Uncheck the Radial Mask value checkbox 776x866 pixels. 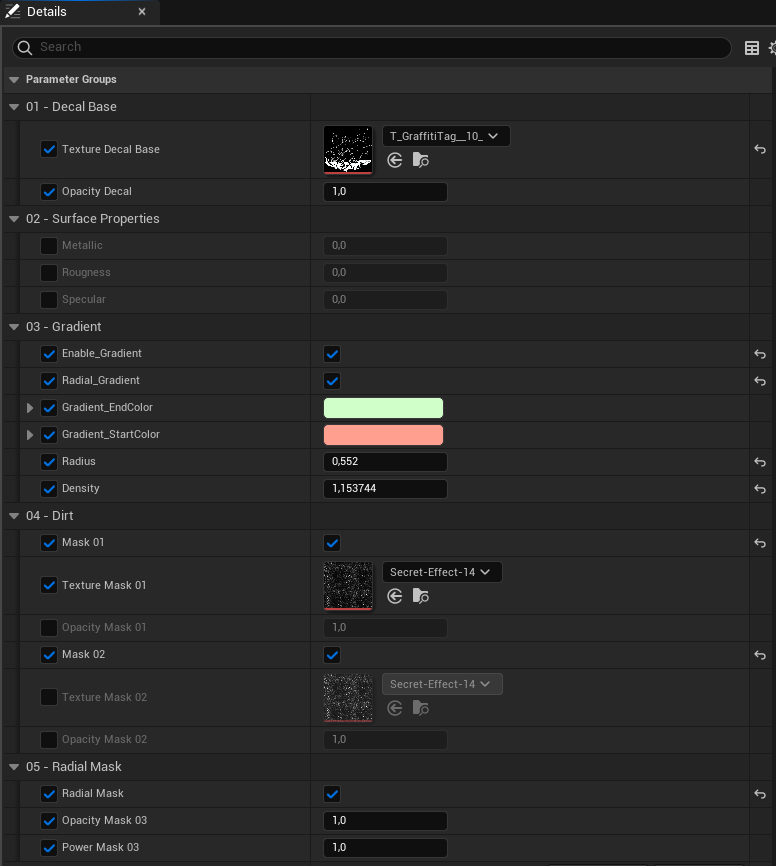pos(332,794)
